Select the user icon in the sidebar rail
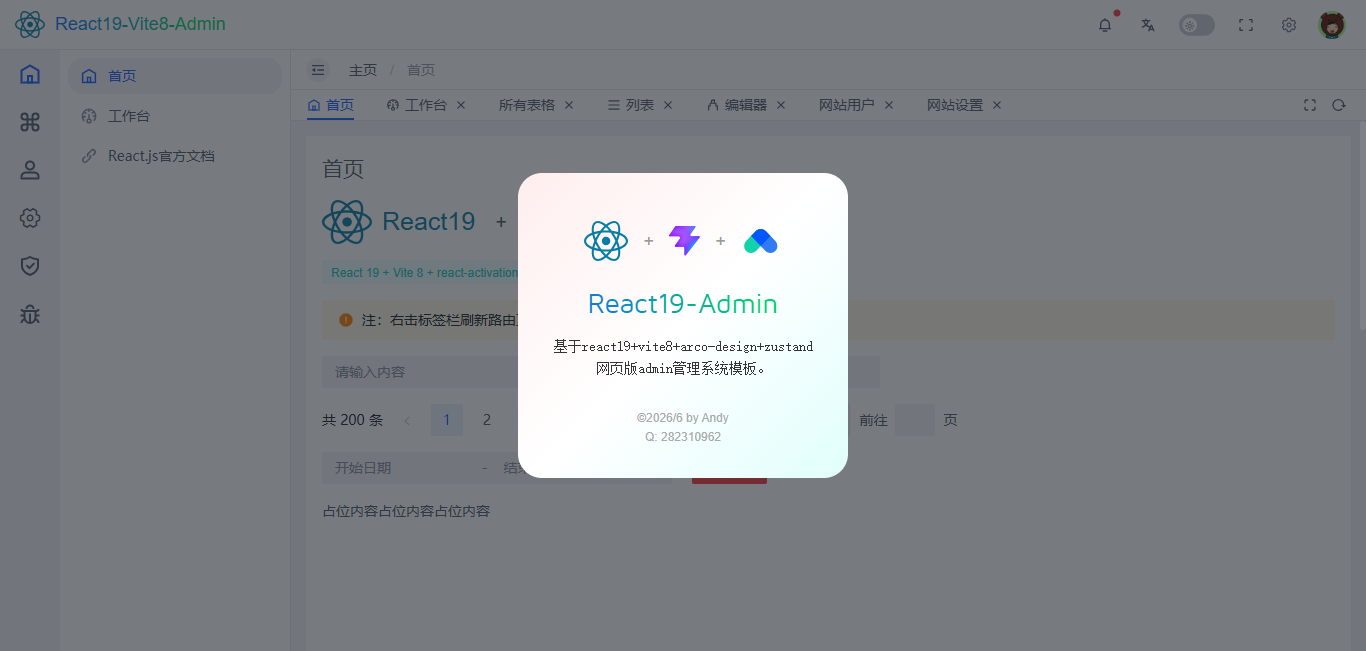1366x651 pixels. (30, 170)
